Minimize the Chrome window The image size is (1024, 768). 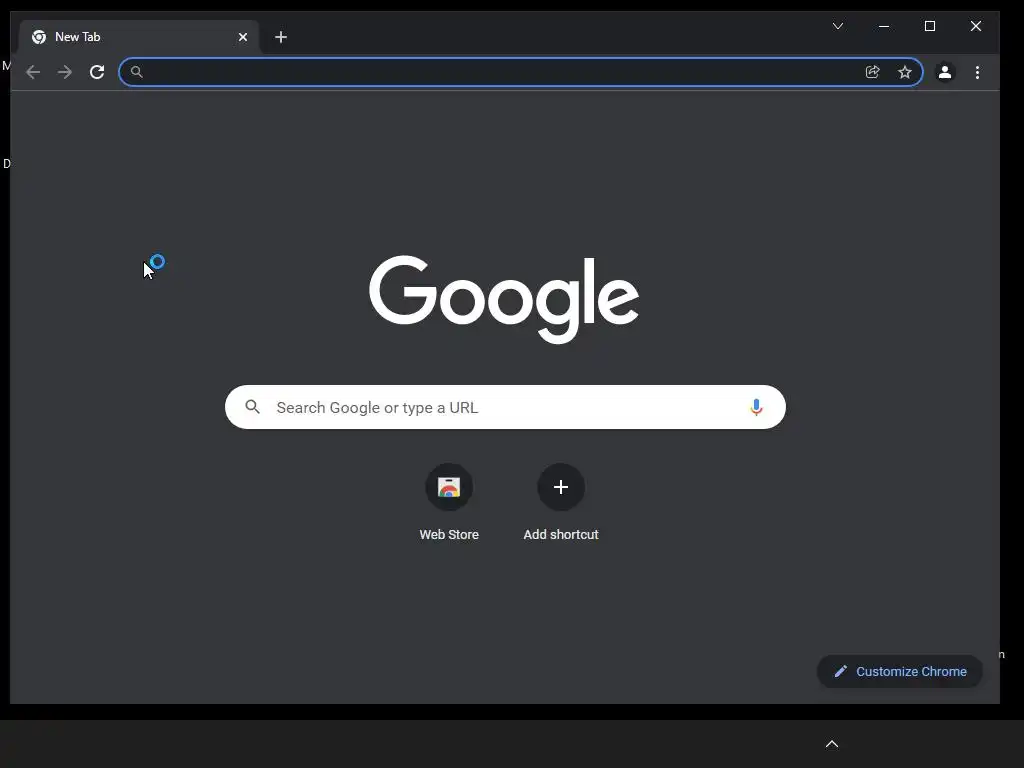pos(884,26)
